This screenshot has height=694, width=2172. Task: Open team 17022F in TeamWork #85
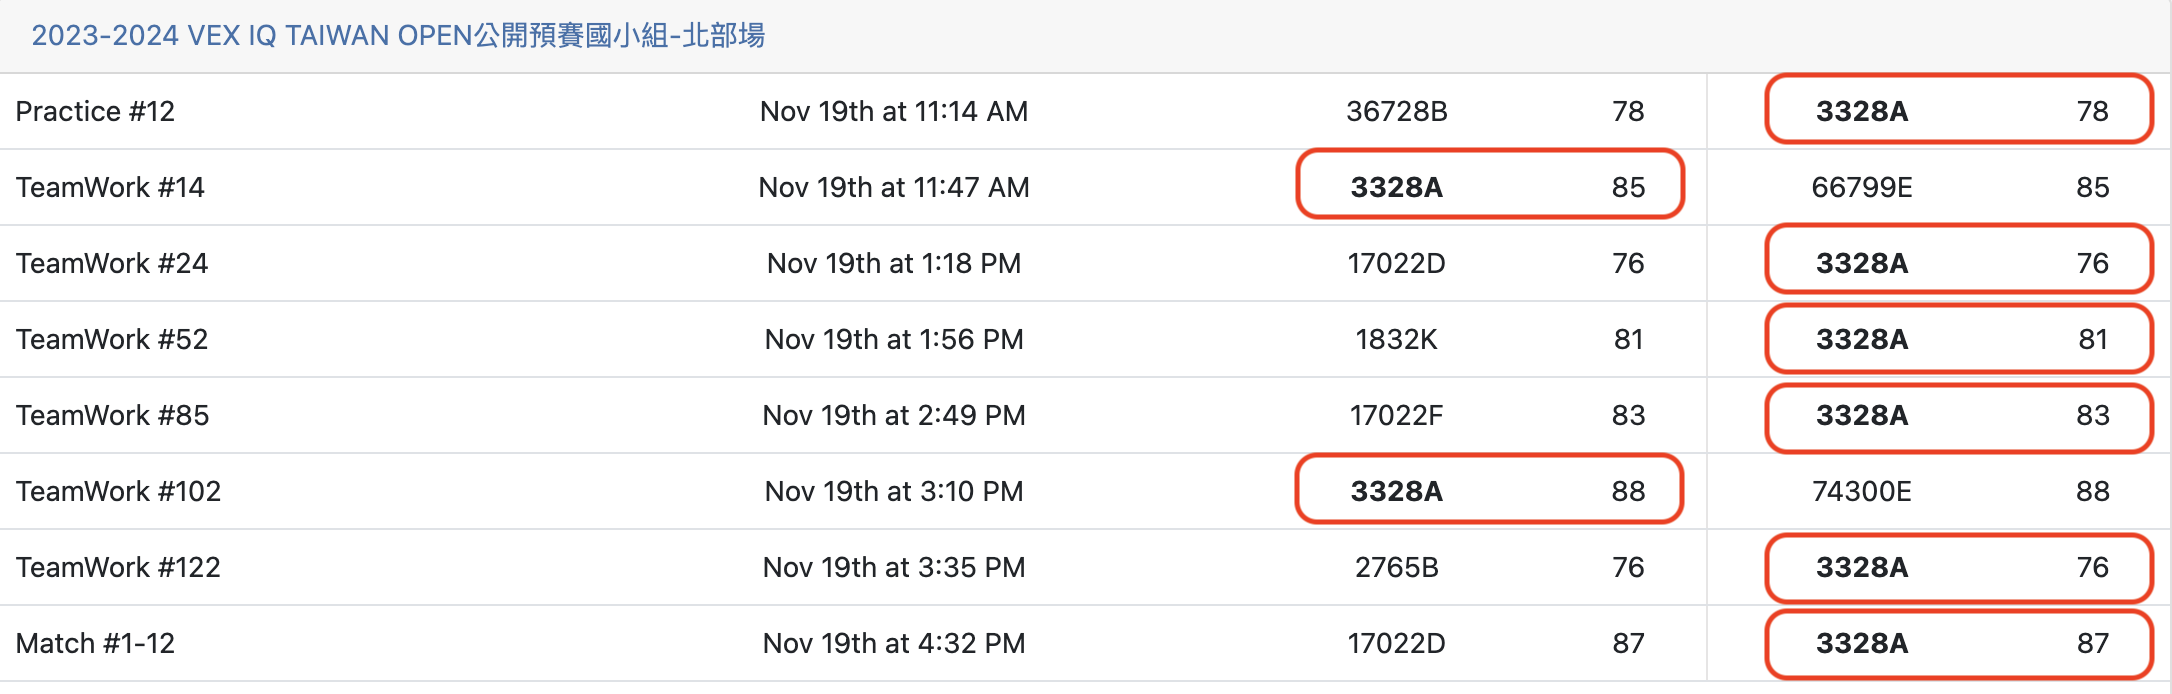[x=1396, y=415]
